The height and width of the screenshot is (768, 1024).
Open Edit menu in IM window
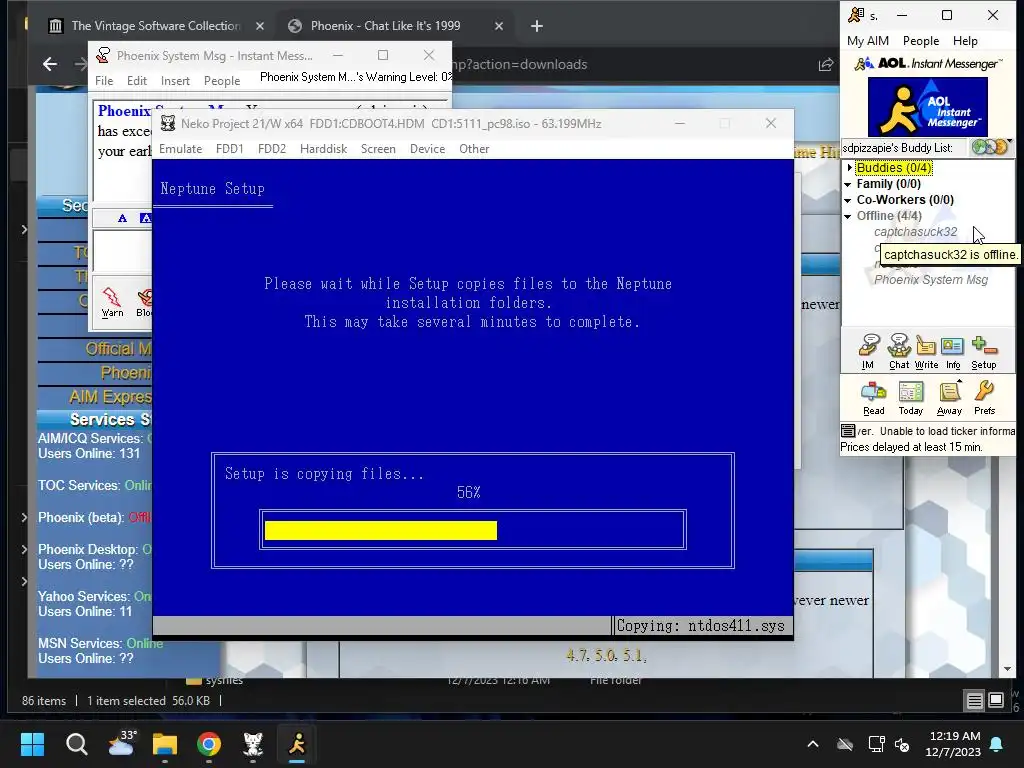[x=136, y=81]
